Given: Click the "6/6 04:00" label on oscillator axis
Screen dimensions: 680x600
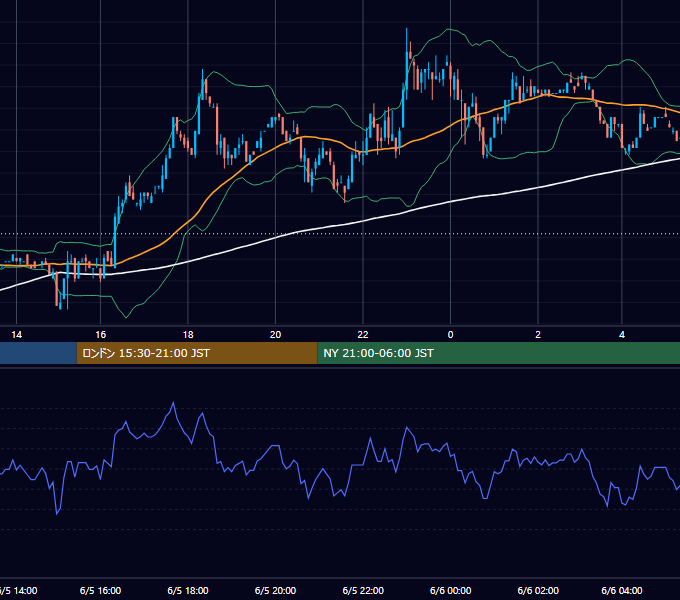Looking at the screenshot, I should click(x=622, y=590).
